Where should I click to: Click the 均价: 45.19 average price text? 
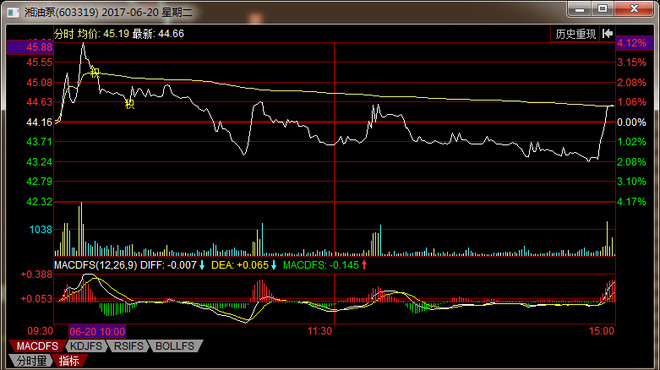tap(104, 34)
